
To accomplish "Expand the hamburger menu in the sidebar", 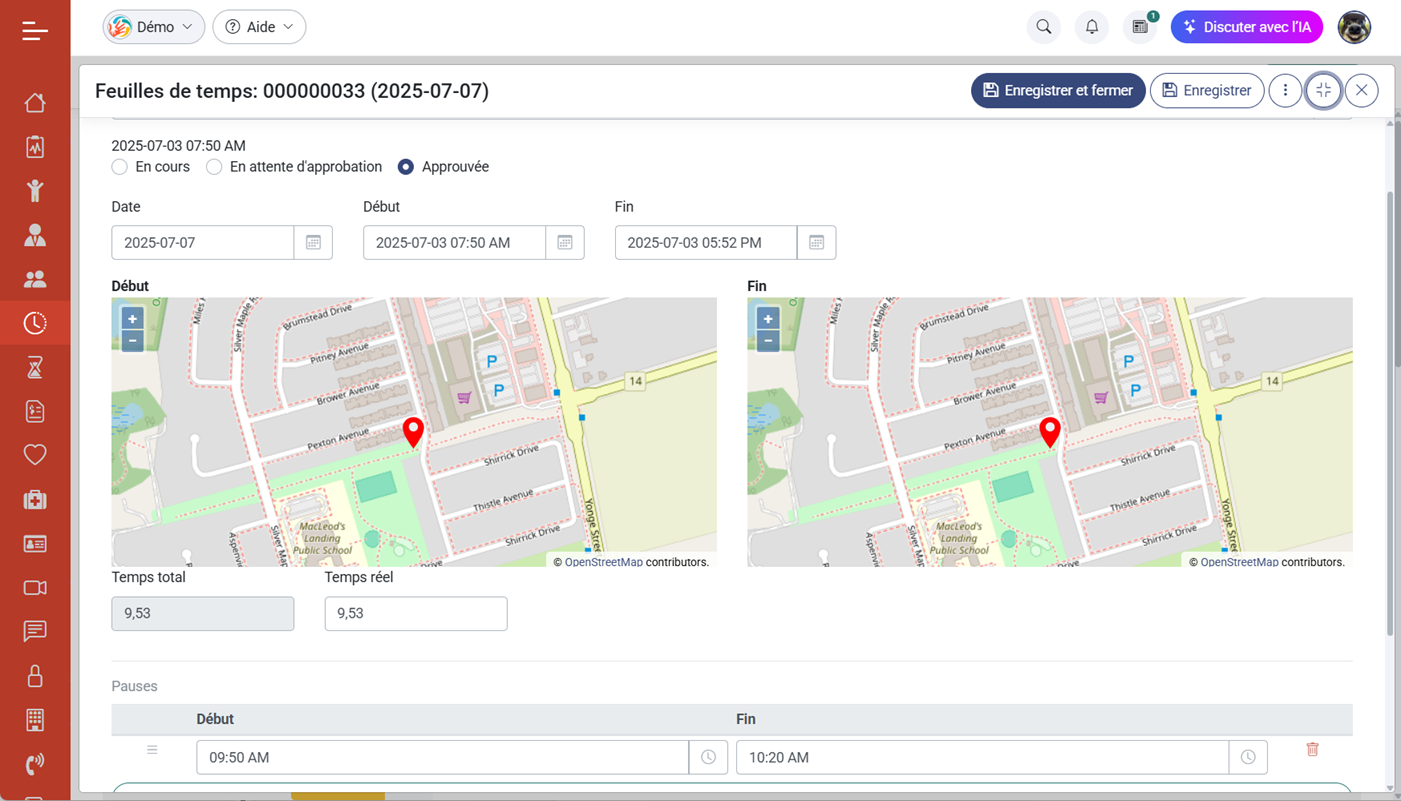I will point(35,31).
